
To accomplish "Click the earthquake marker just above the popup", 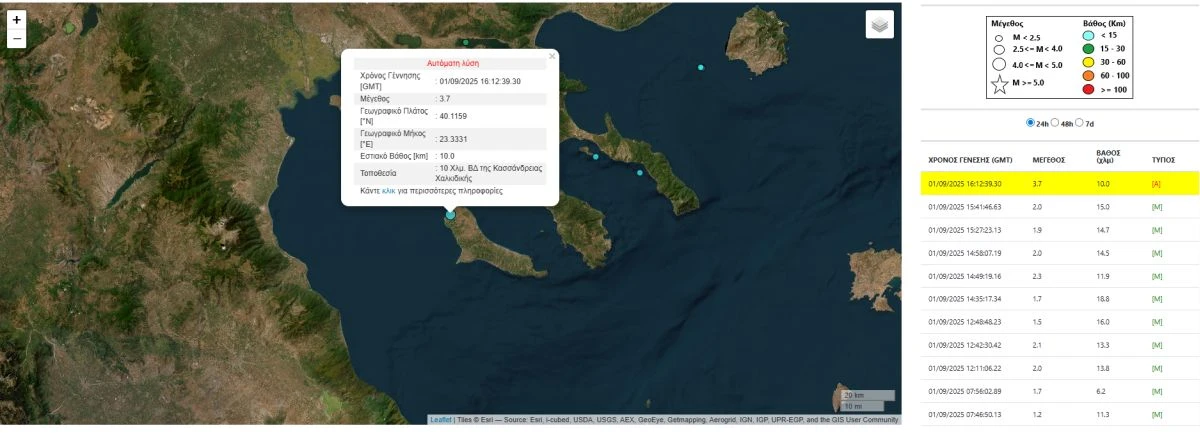I will pos(466,43).
